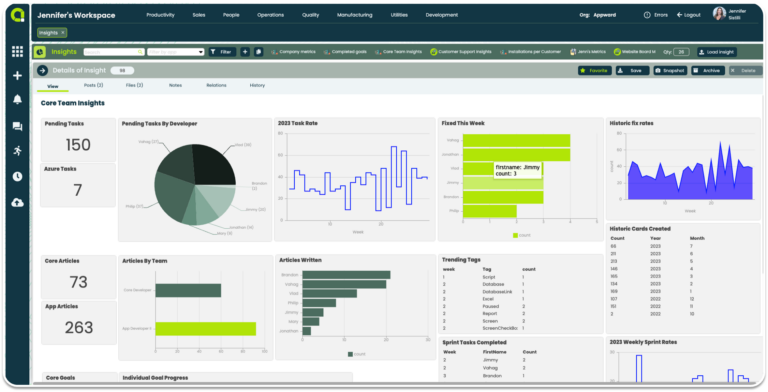Click the Filter button
Image resolution: width=768 pixels, height=392 pixels.
(222, 51)
